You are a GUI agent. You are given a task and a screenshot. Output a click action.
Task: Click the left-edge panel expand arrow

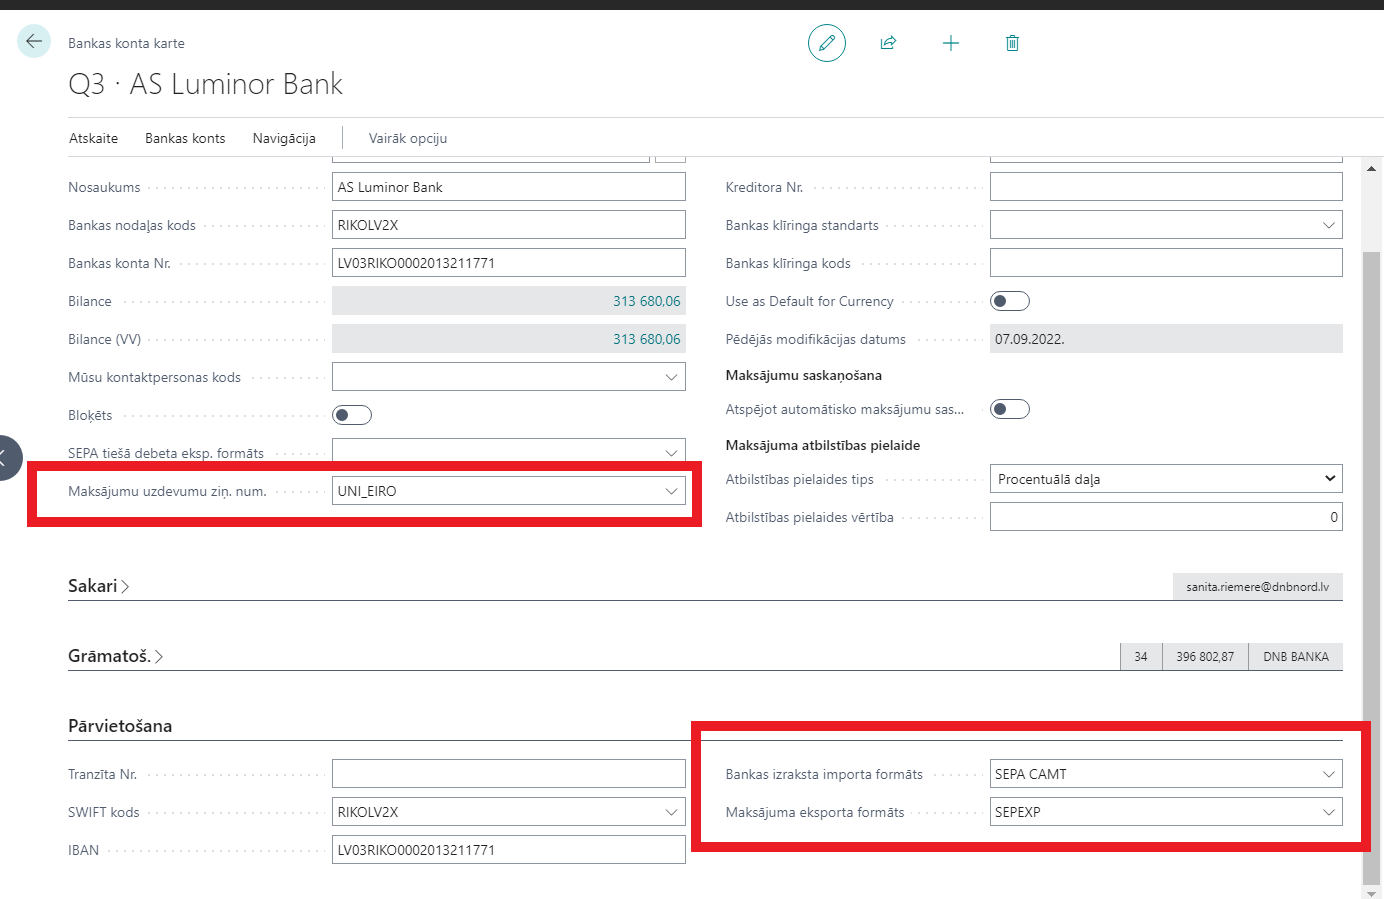point(5,458)
